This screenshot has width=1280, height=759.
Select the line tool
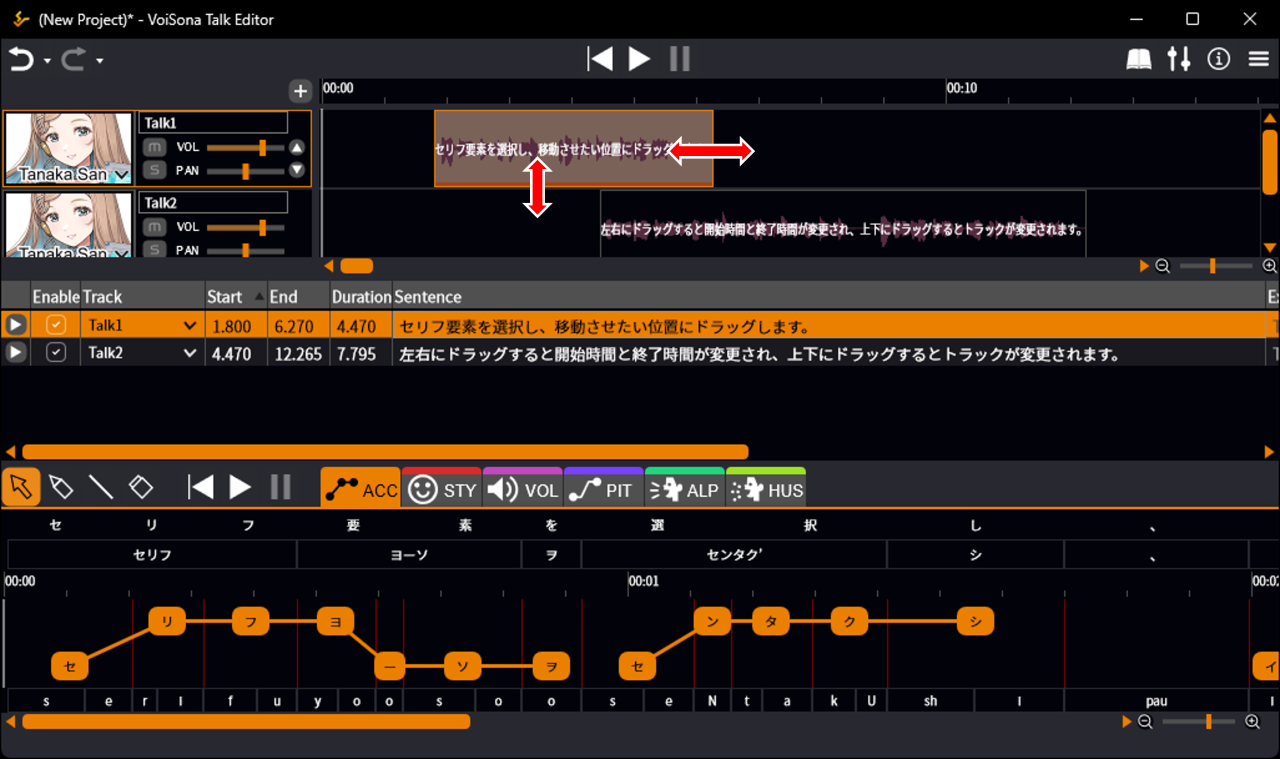101,487
